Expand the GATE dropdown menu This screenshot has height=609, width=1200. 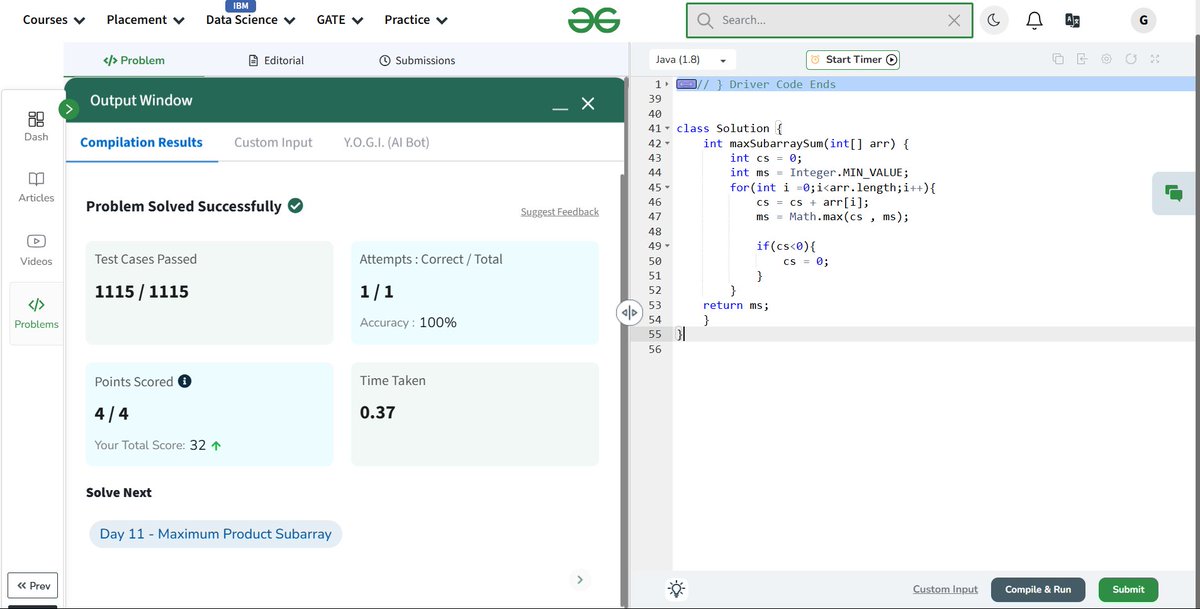(340, 20)
